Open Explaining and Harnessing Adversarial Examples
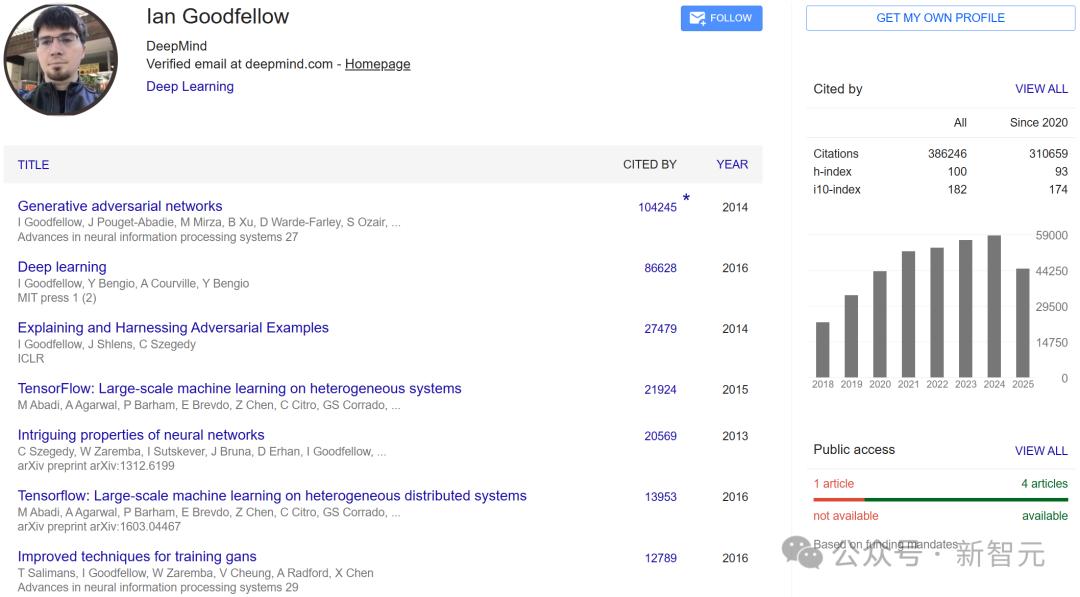 [x=173, y=328]
